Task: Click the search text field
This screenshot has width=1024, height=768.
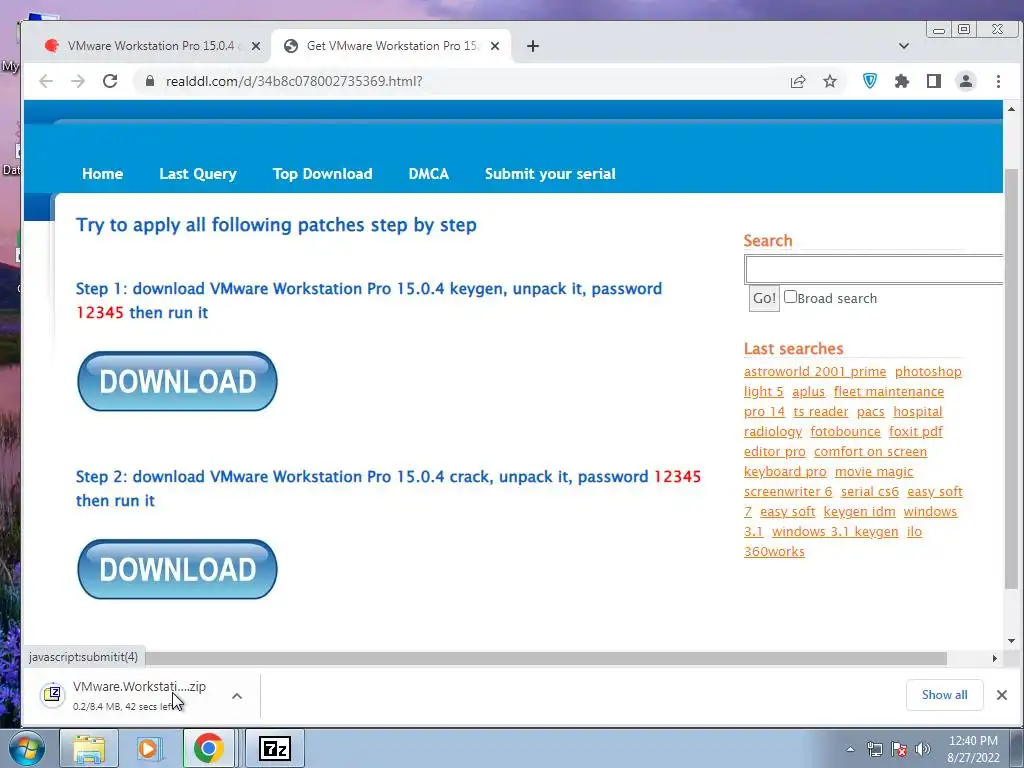Action: (874, 269)
